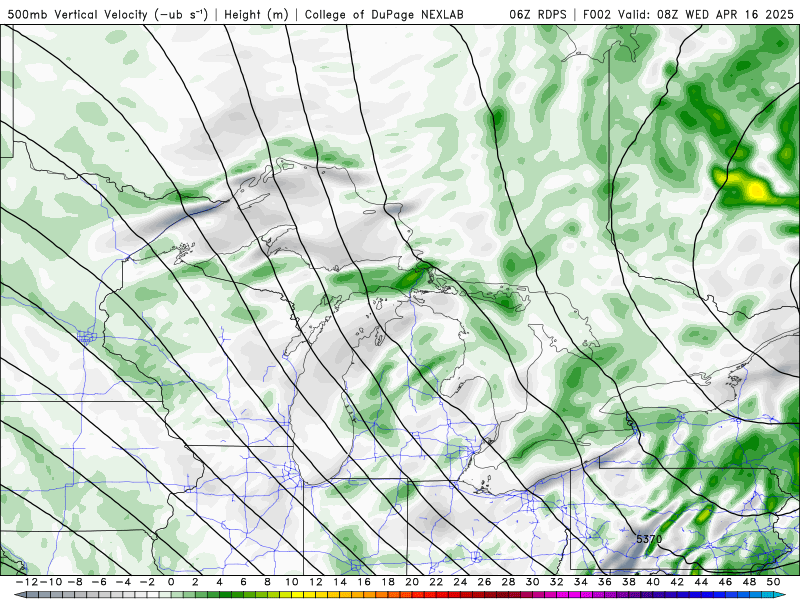Click the 32 label on the color scale

(556, 582)
